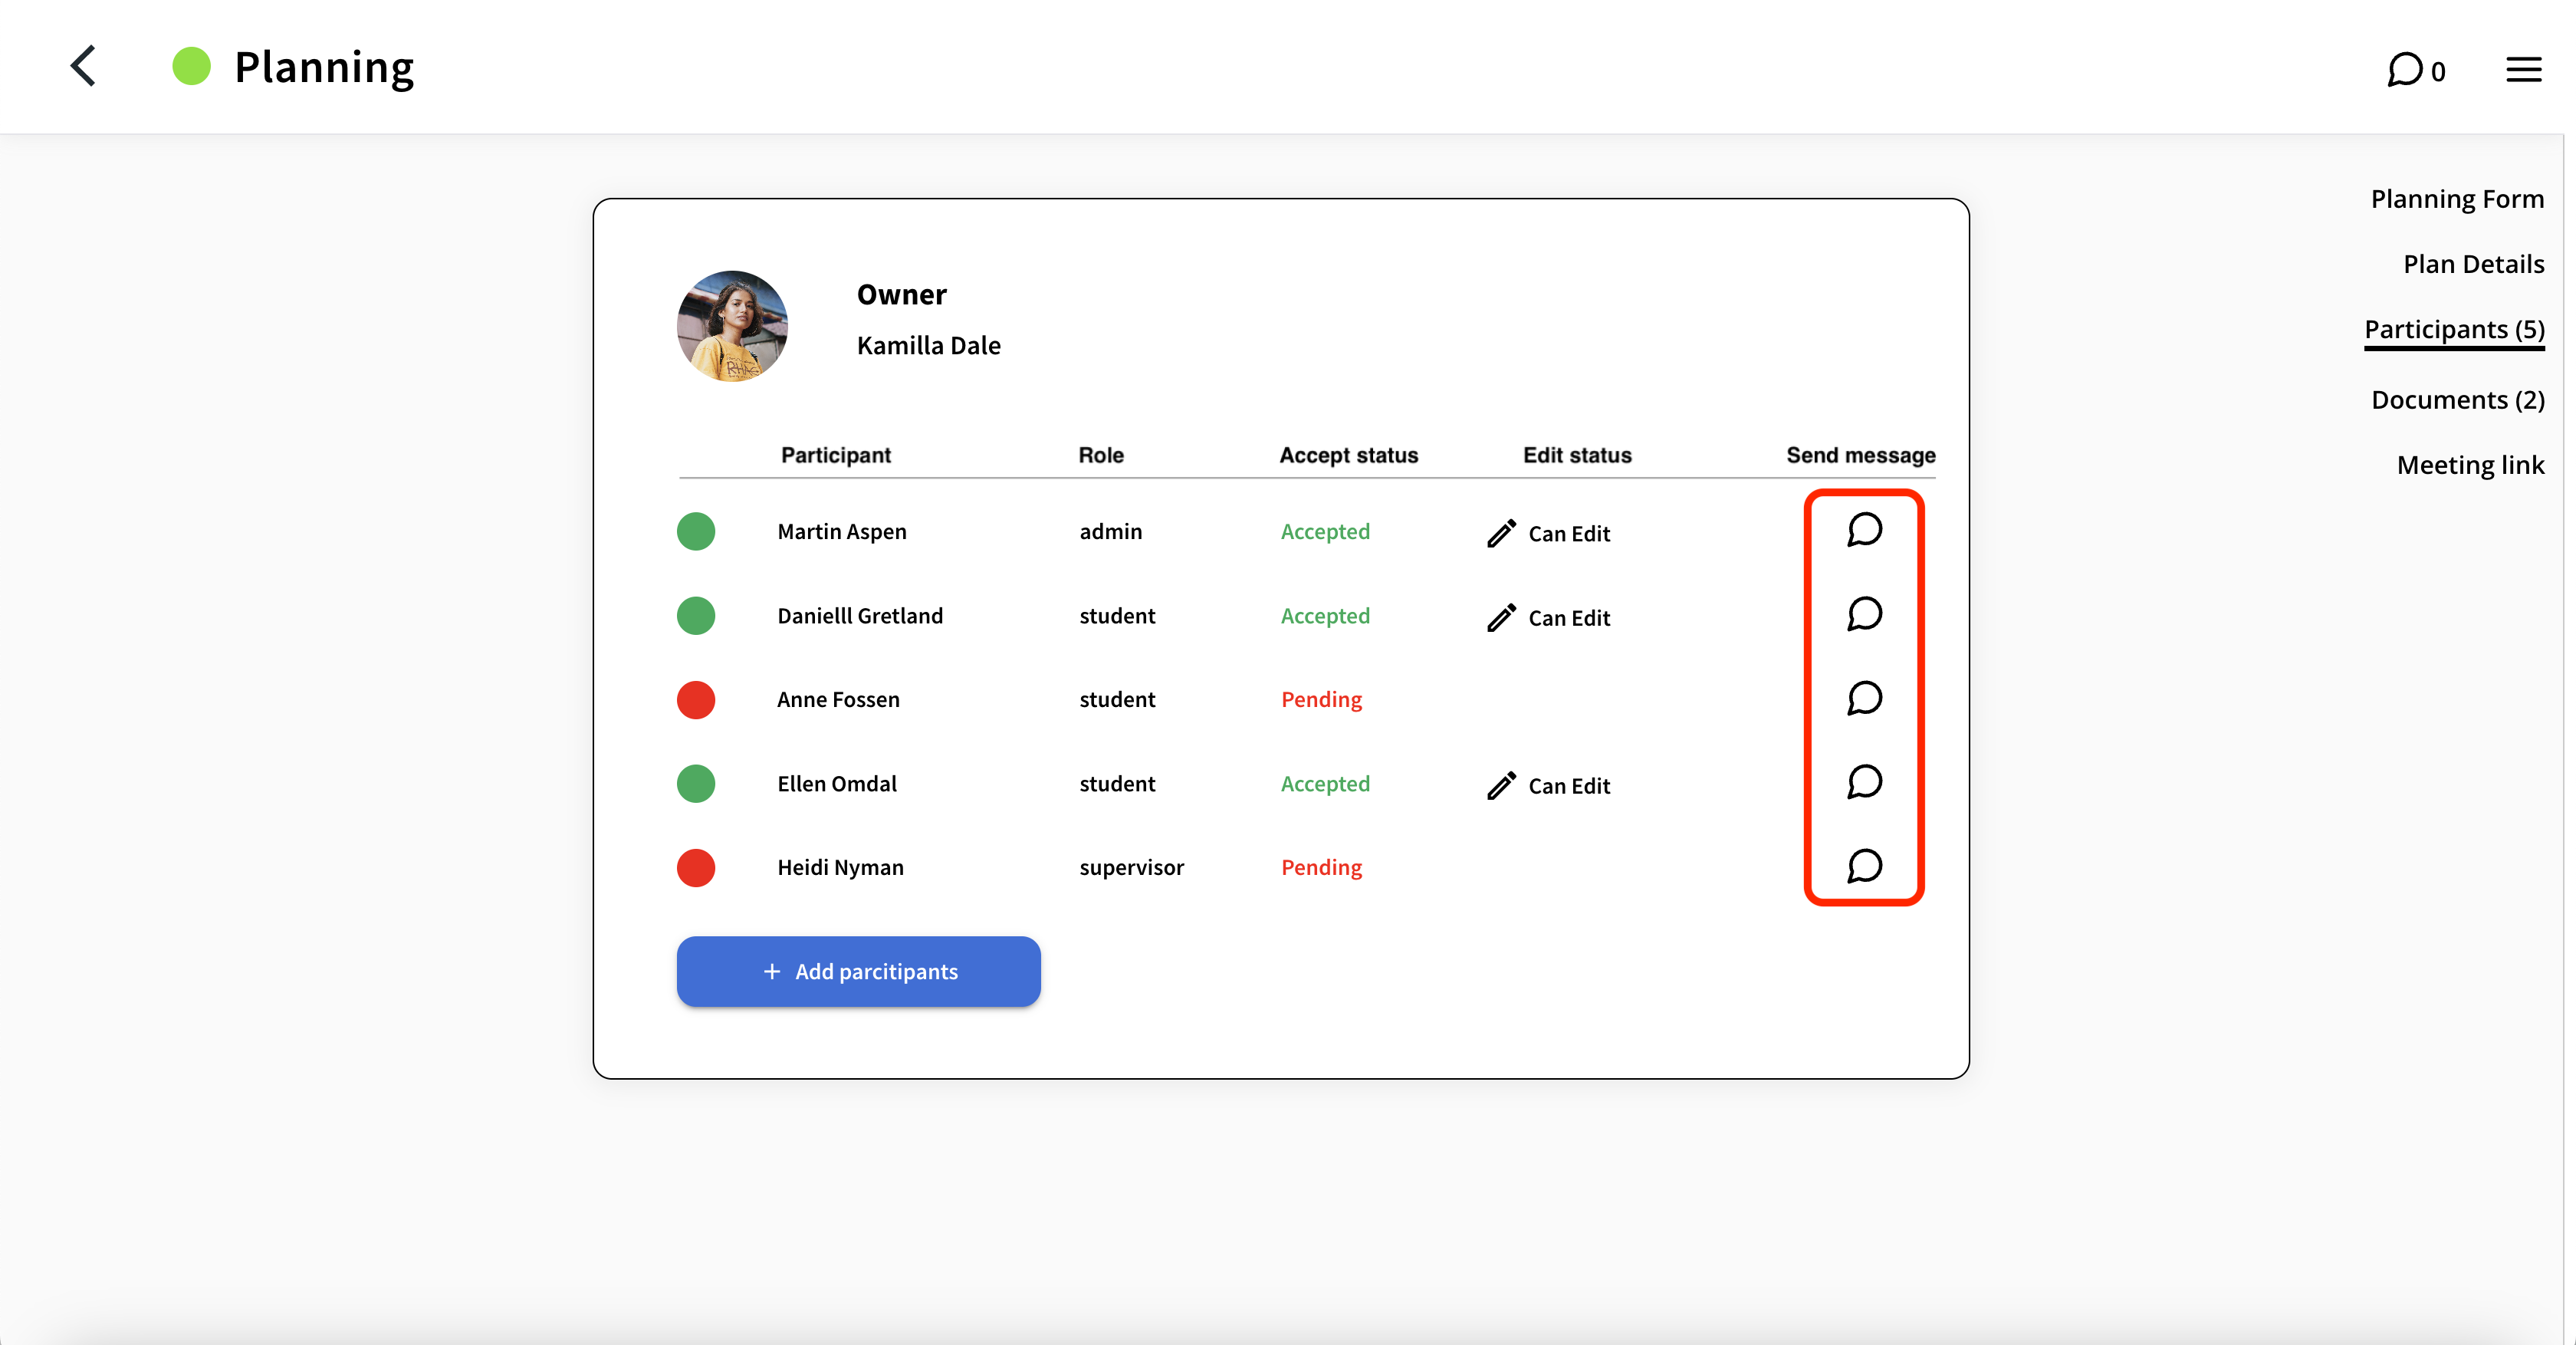The image size is (2576, 1345).
Task: Message Heidi Nyman via chat icon
Action: coord(1864,866)
